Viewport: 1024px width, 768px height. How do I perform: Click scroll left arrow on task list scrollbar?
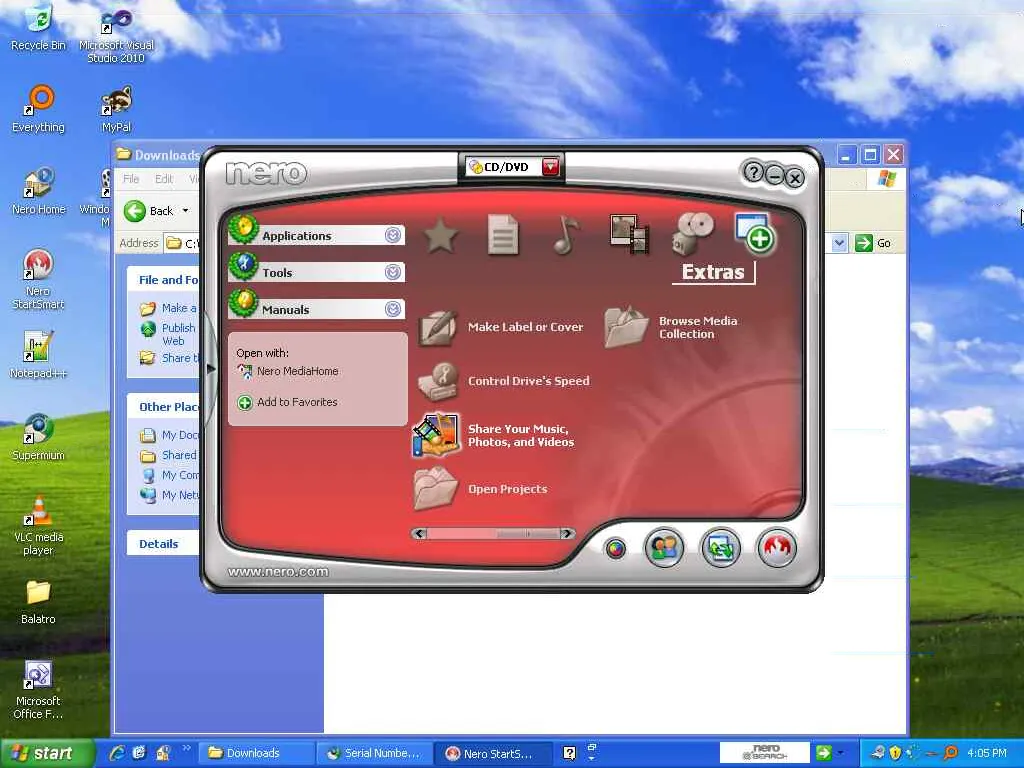click(419, 534)
